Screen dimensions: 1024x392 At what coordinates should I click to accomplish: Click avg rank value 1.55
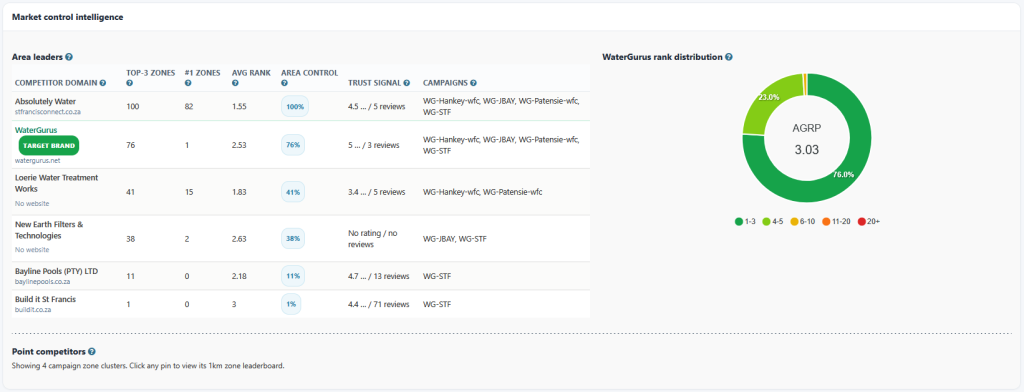[x=239, y=106]
